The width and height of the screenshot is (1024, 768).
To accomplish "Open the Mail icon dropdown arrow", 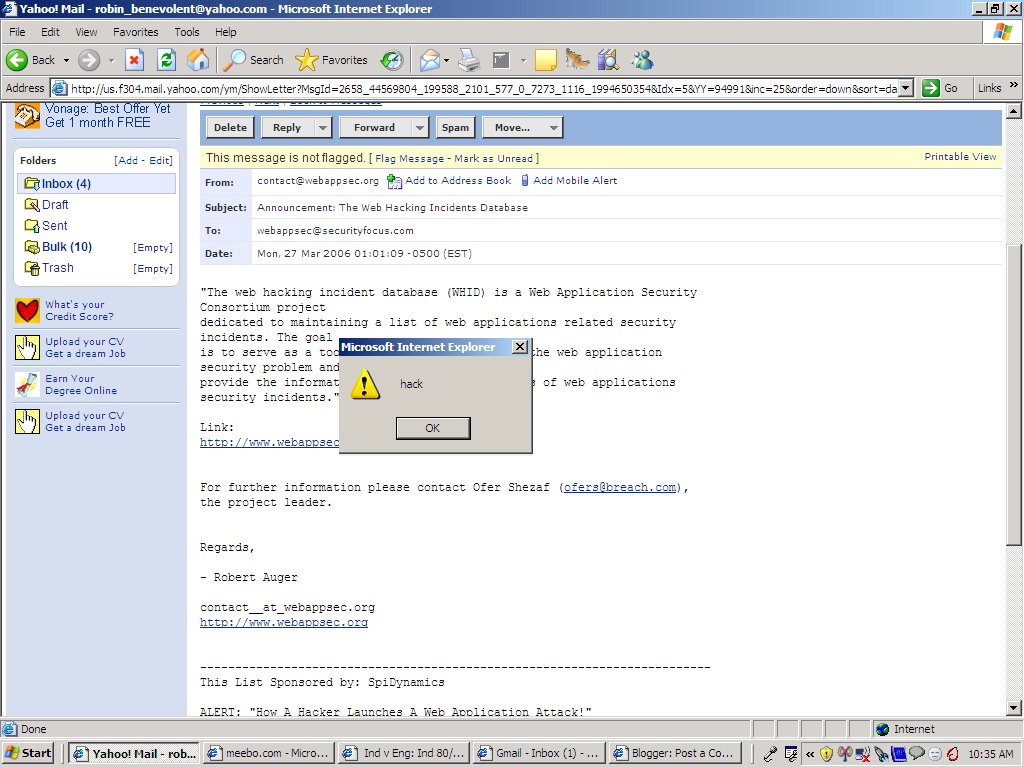I will coord(447,60).
